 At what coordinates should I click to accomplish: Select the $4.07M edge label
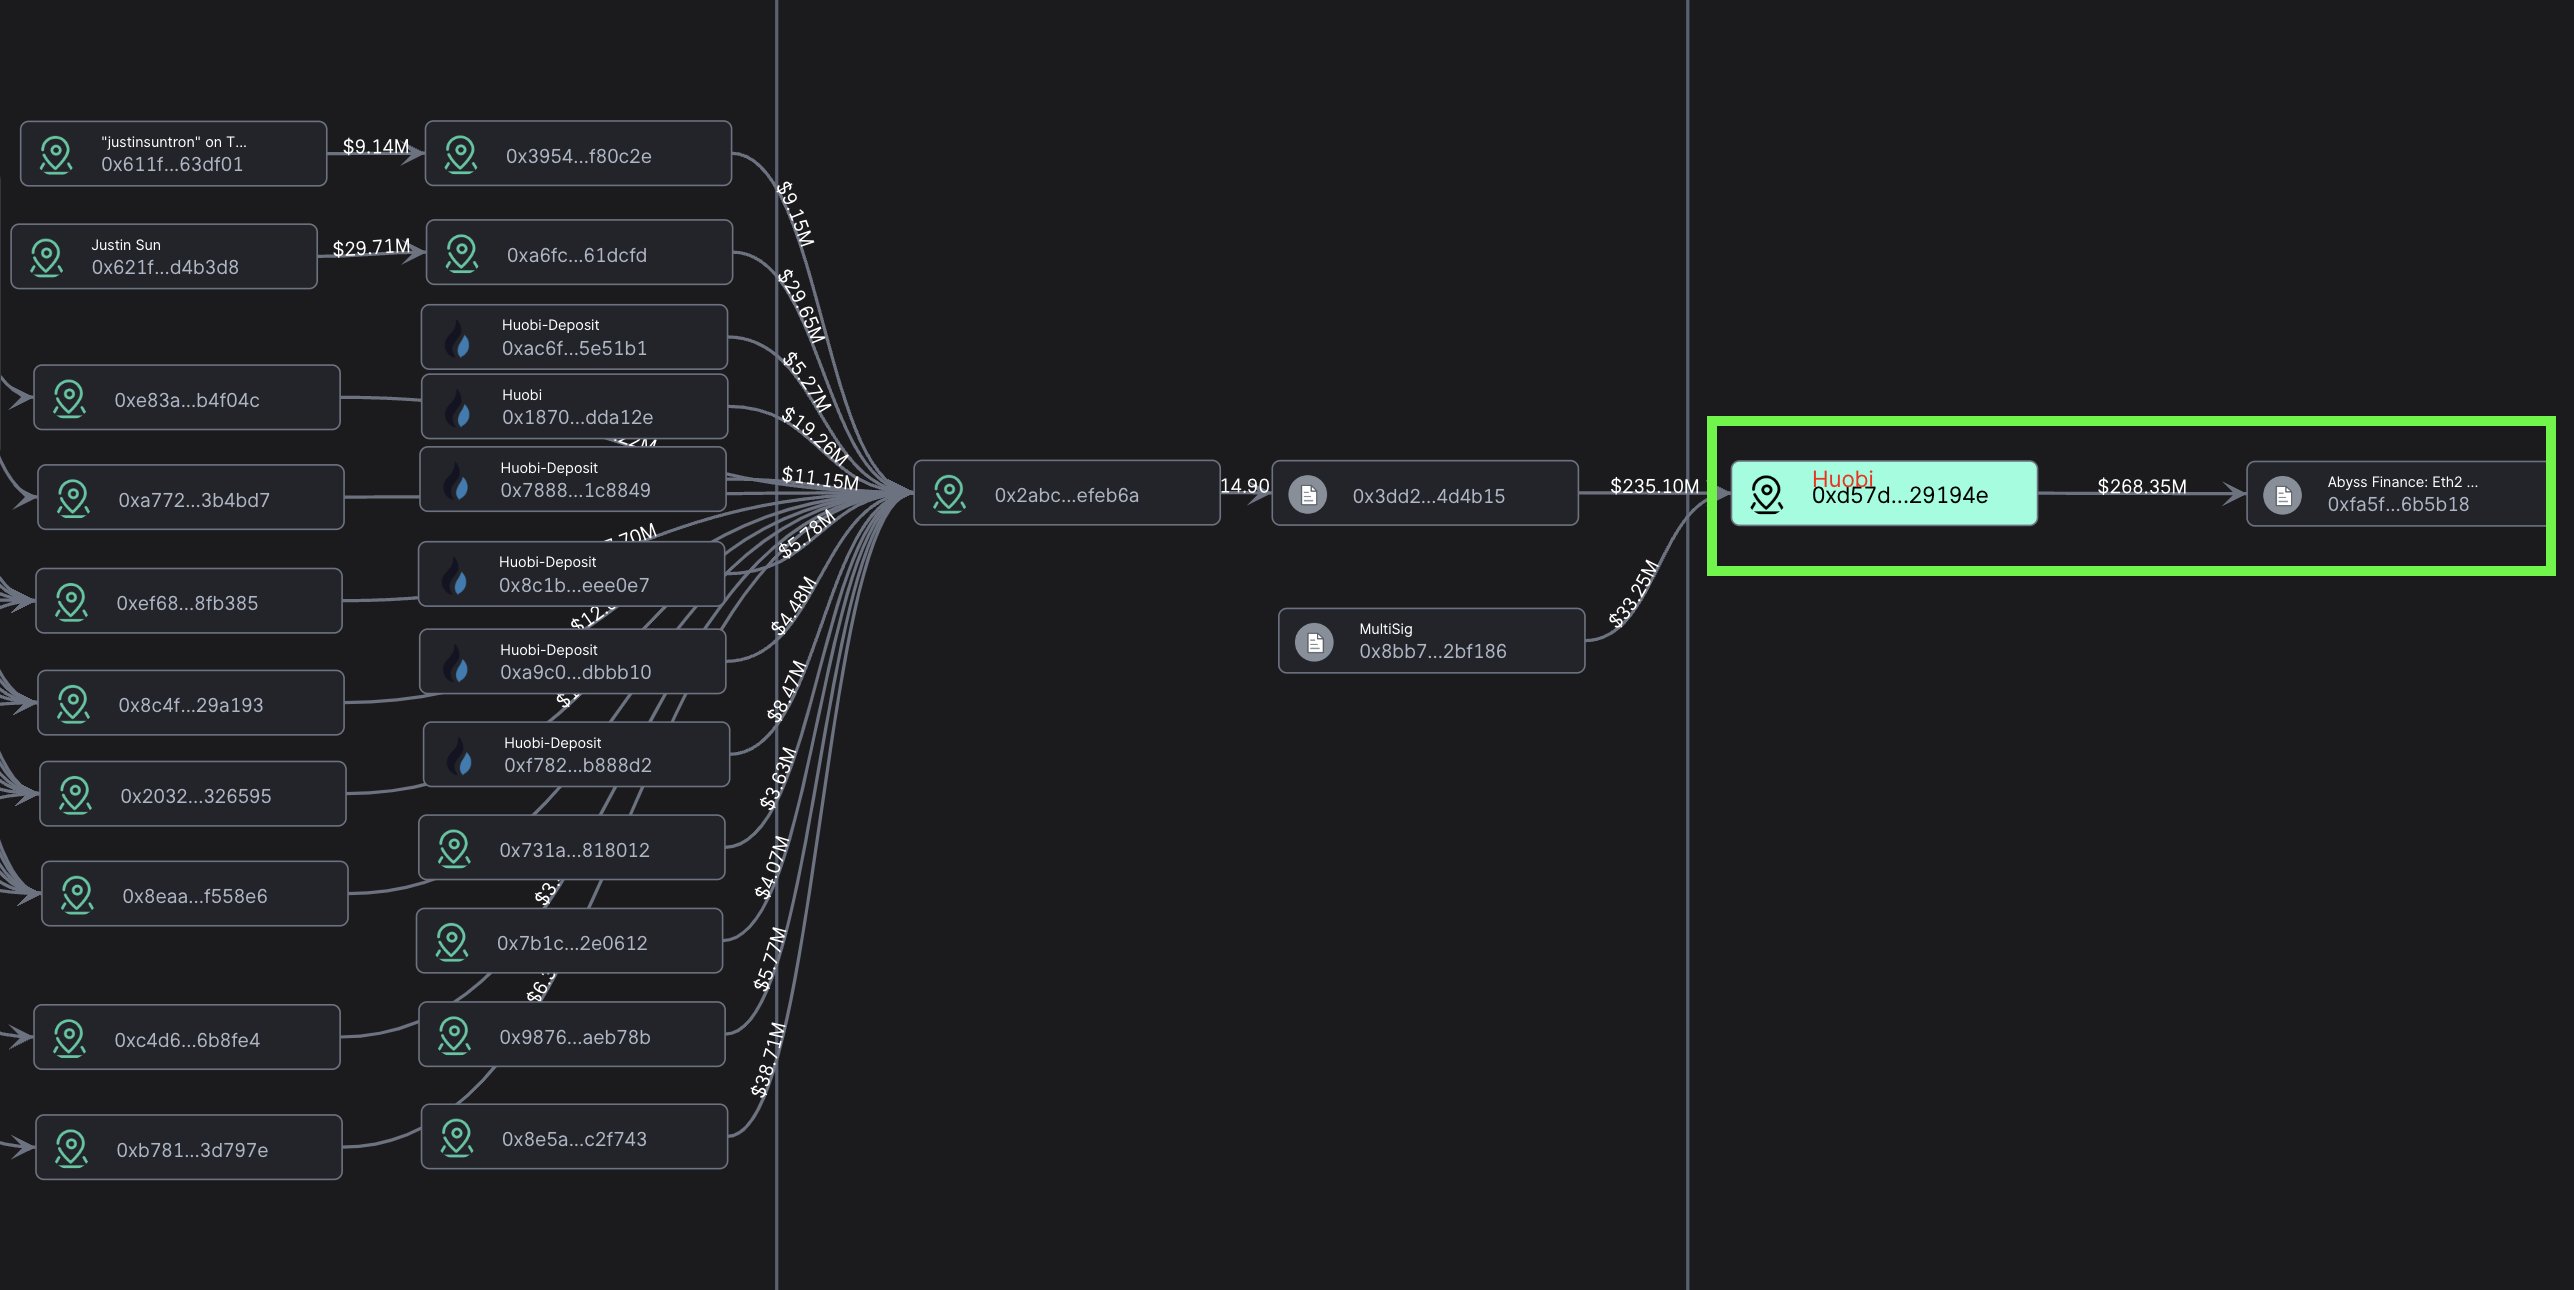(772, 867)
